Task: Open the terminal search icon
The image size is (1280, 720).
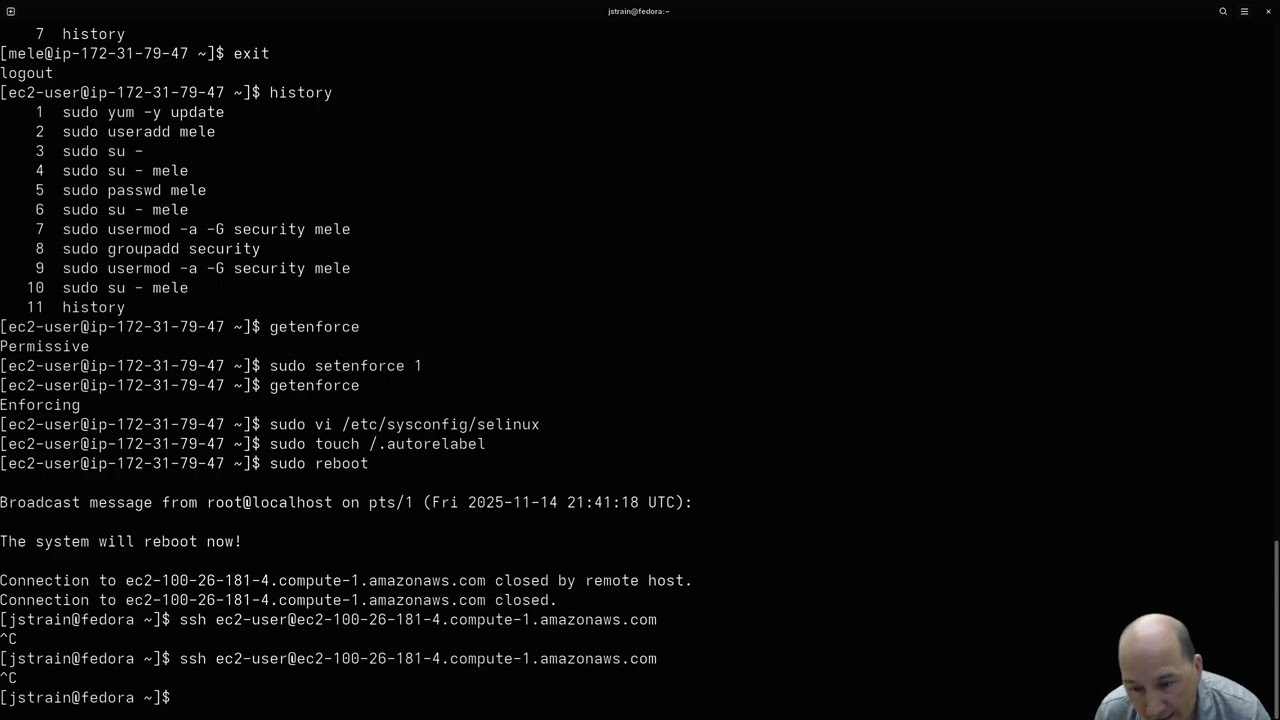Action: pos(1223,11)
